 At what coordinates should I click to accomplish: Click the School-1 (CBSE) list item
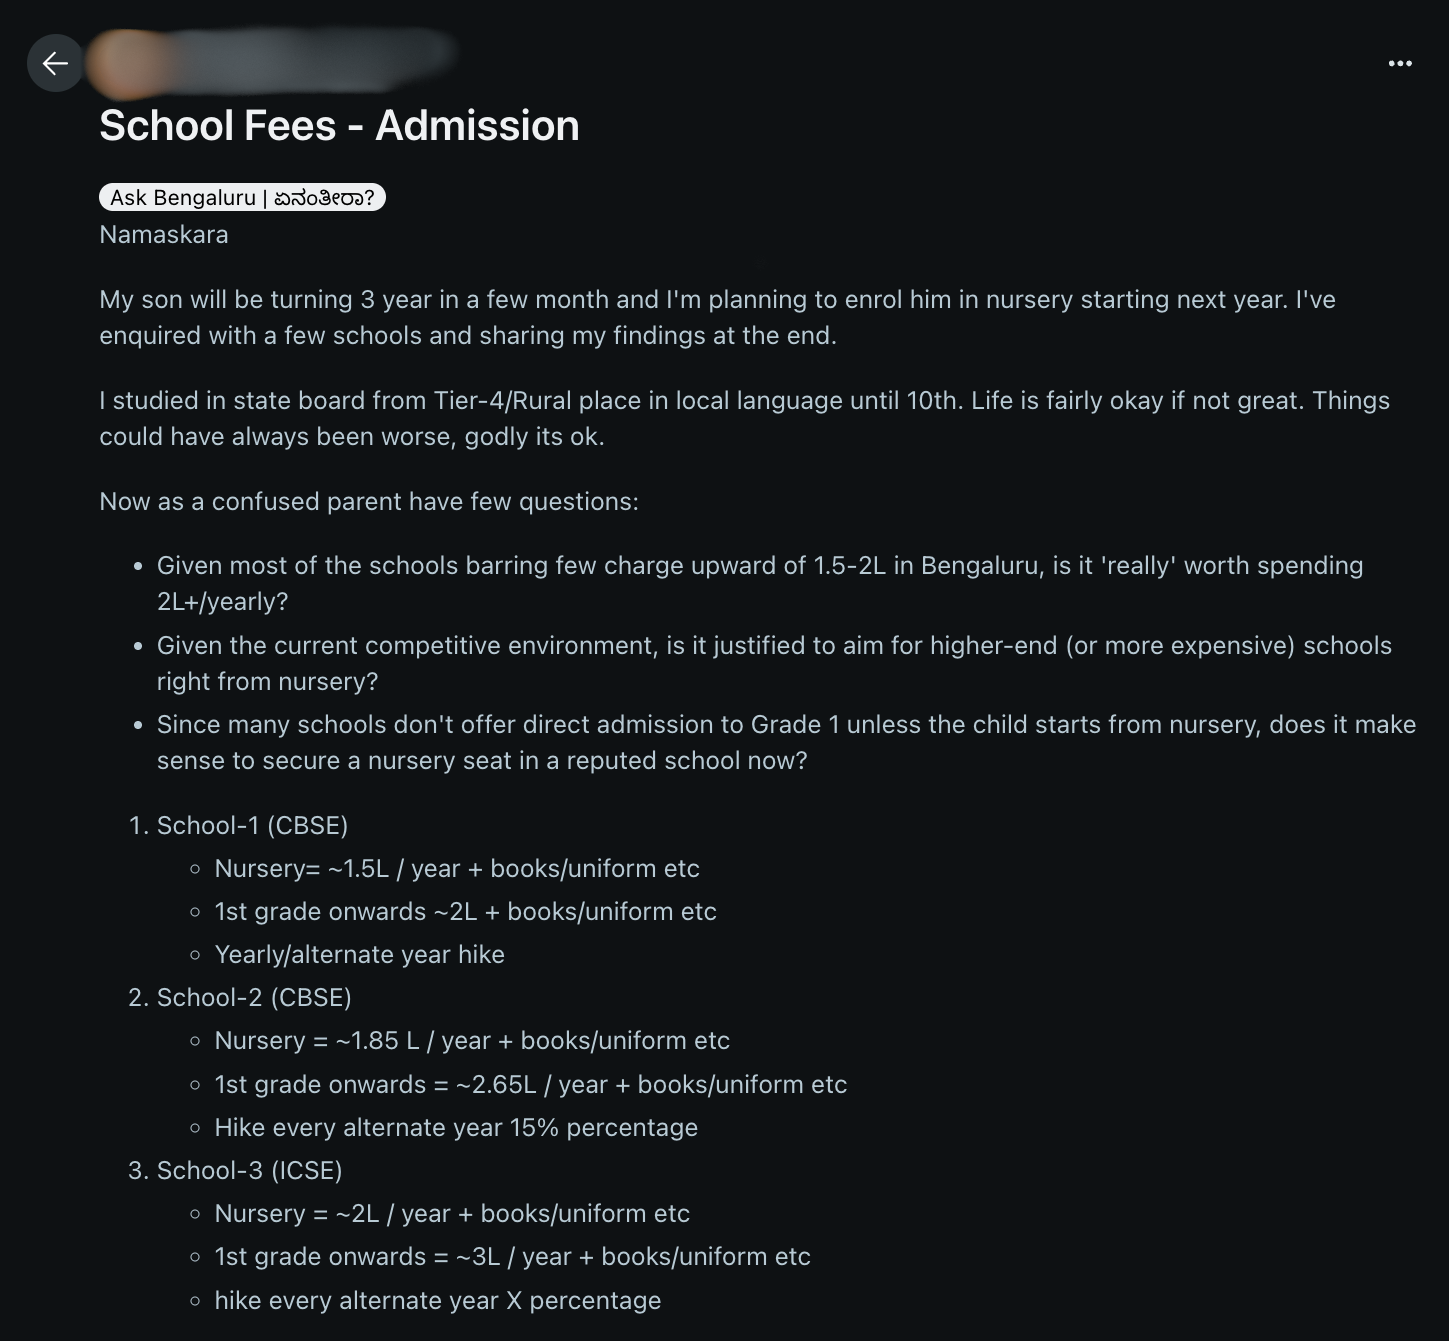252,826
